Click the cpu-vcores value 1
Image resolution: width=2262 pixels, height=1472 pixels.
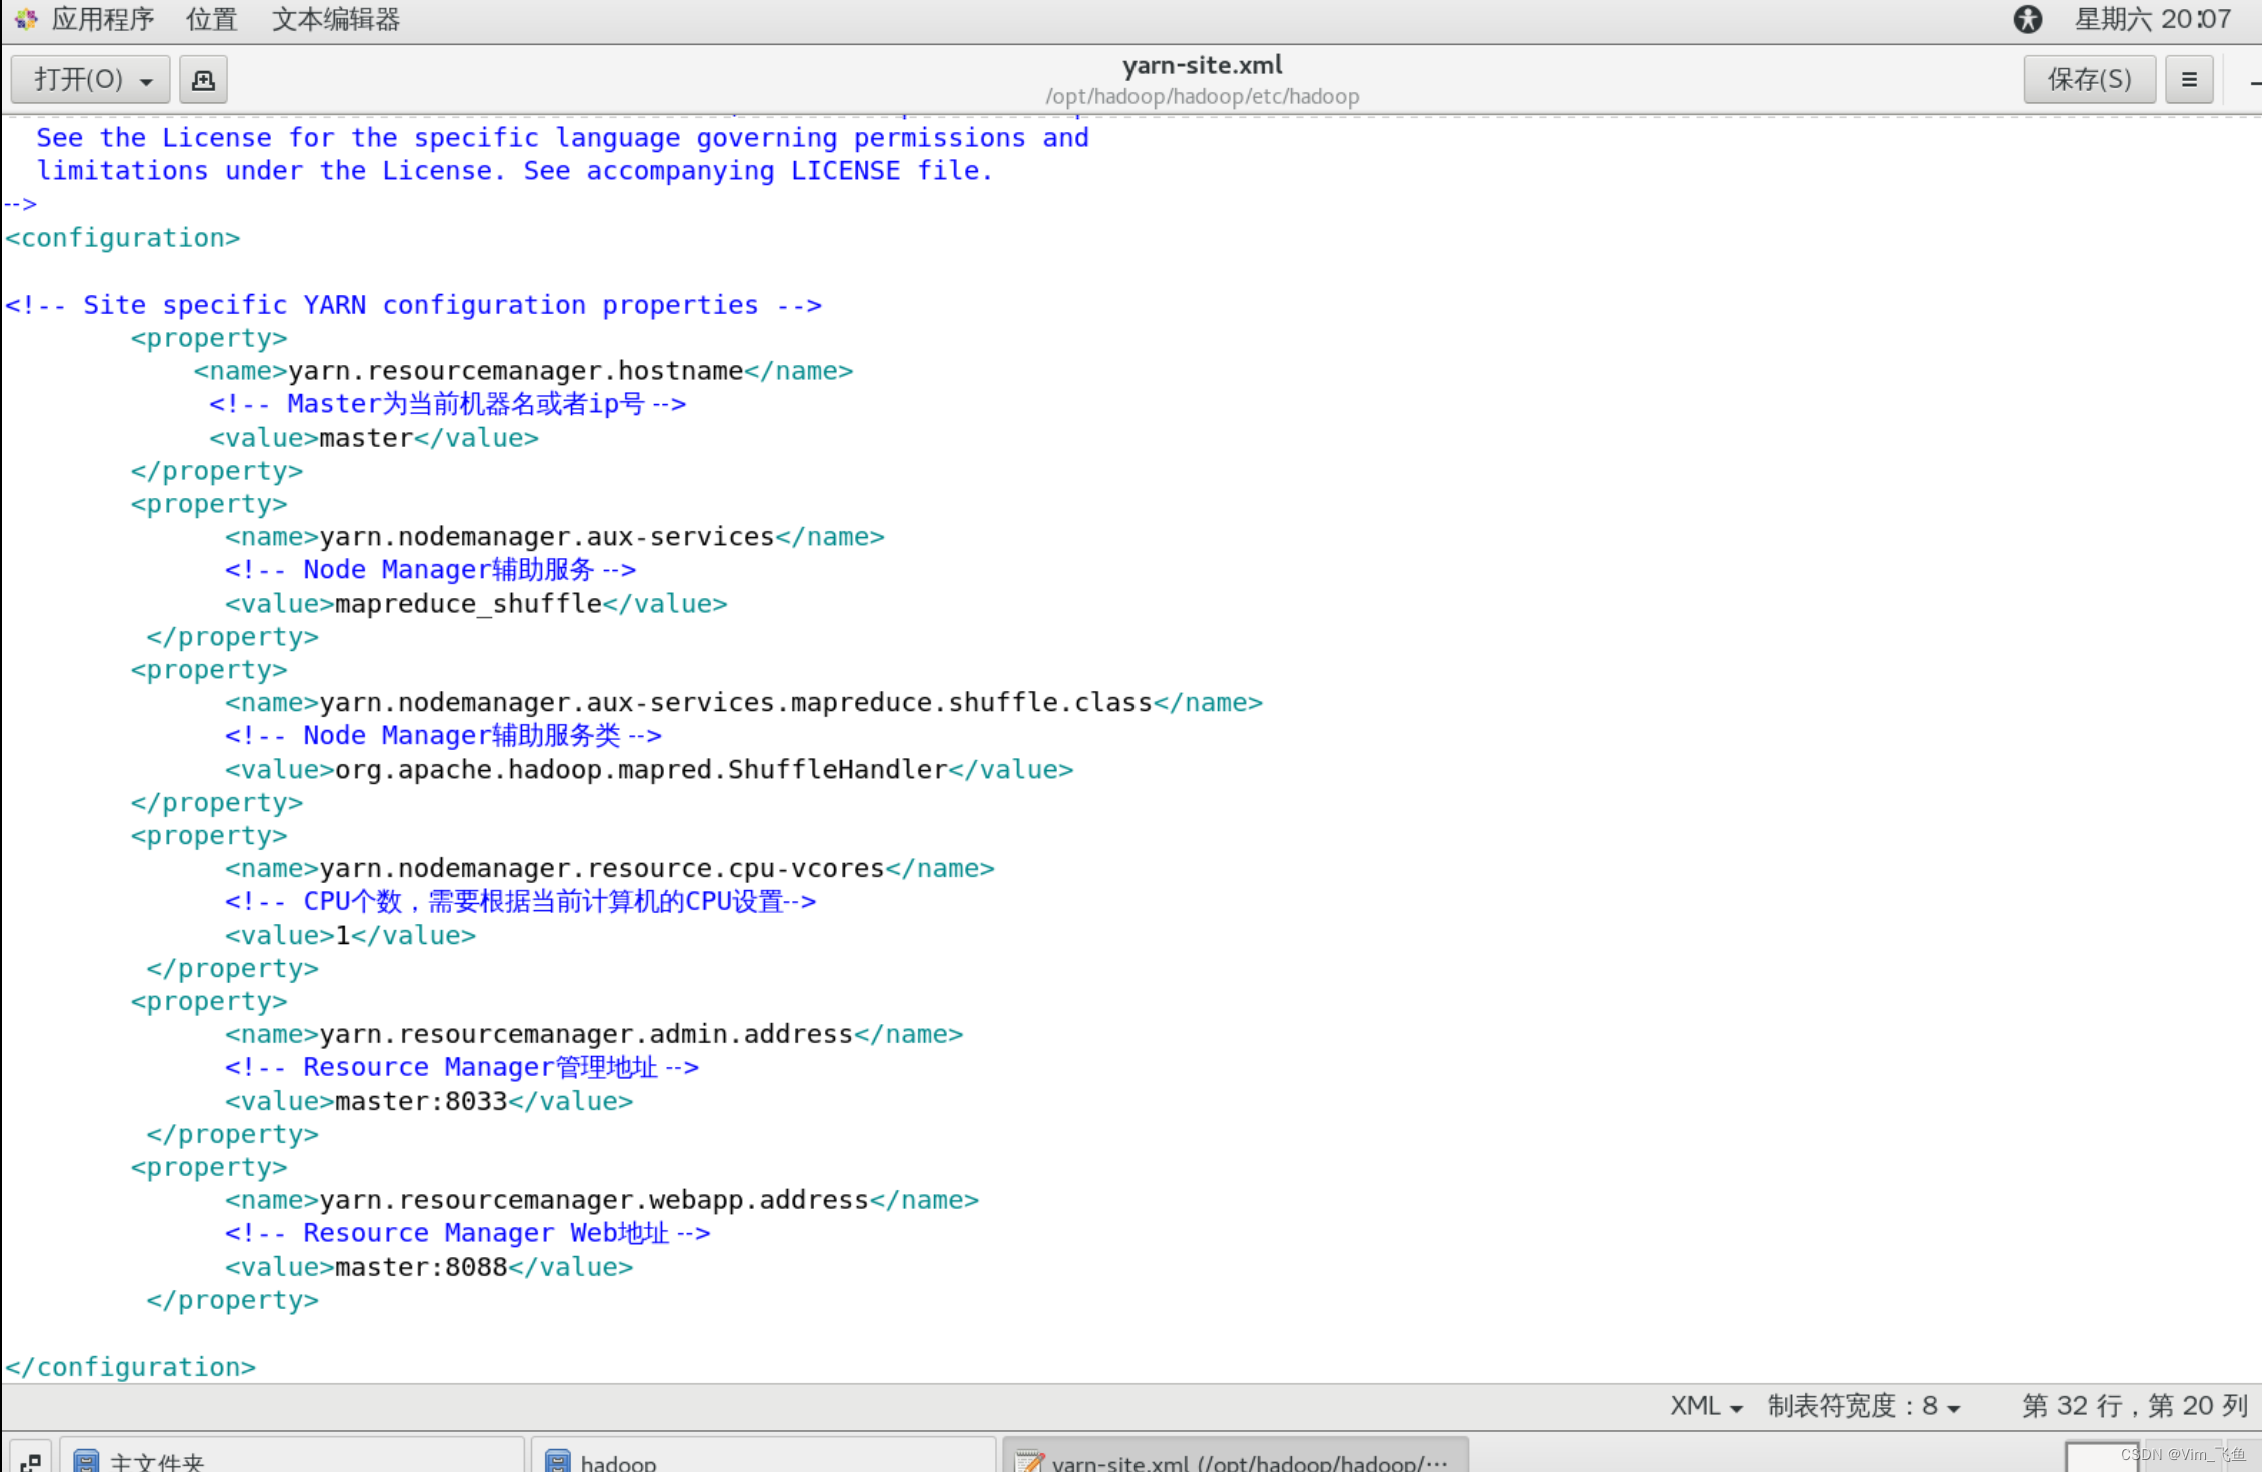tap(343, 936)
